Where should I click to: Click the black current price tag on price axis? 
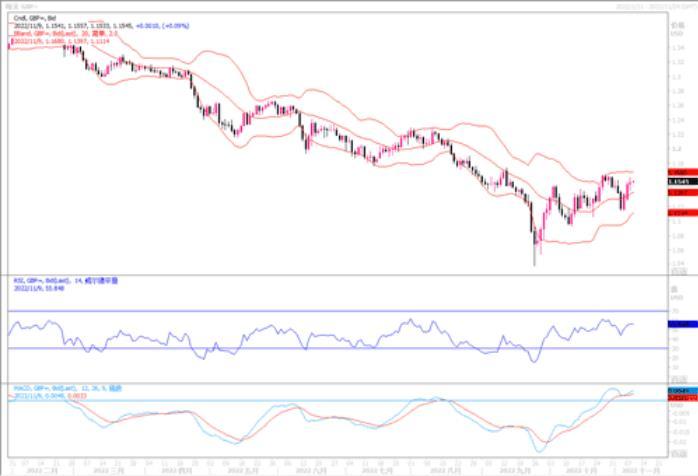coord(677,182)
